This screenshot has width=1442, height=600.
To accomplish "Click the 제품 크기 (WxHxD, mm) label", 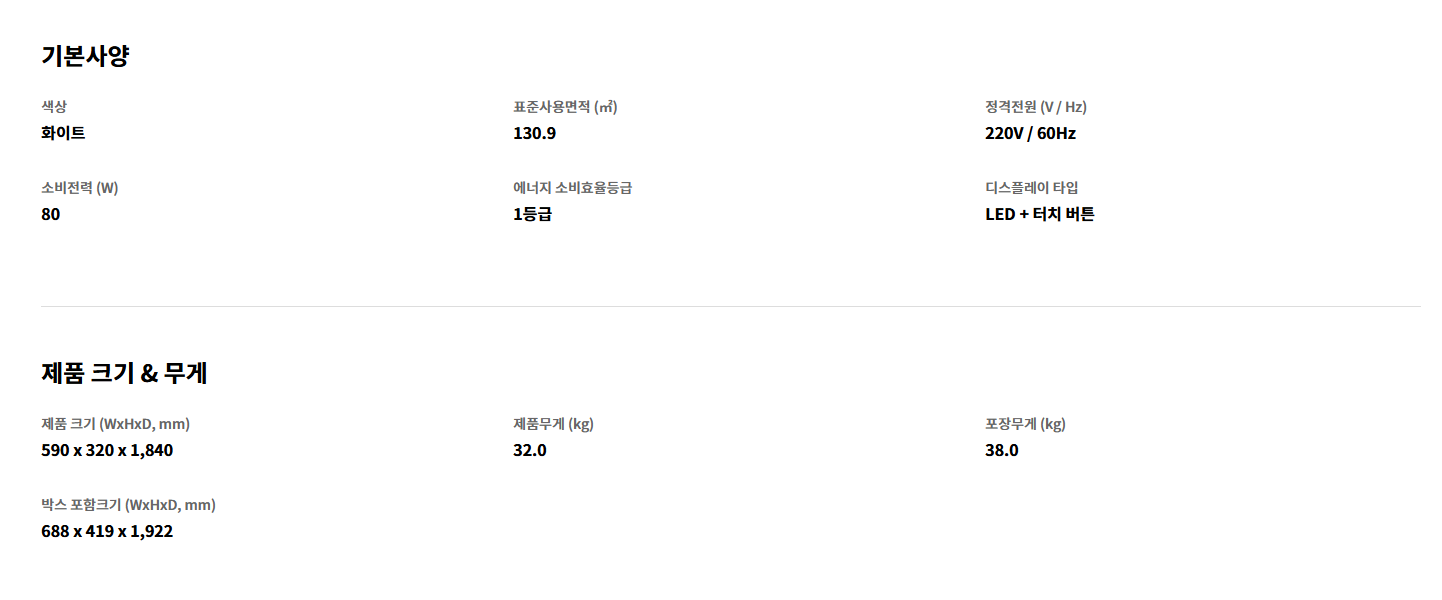I will [115, 424].
